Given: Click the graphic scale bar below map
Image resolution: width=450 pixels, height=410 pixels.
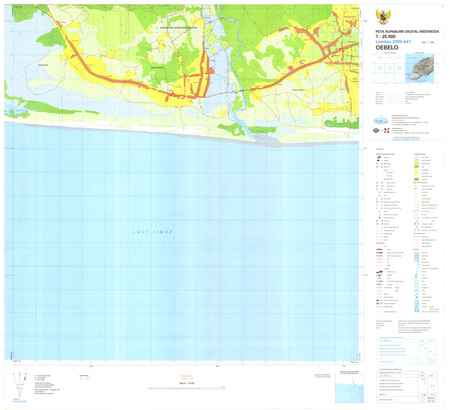Looking at the screenshot, I should pos(187,388).
